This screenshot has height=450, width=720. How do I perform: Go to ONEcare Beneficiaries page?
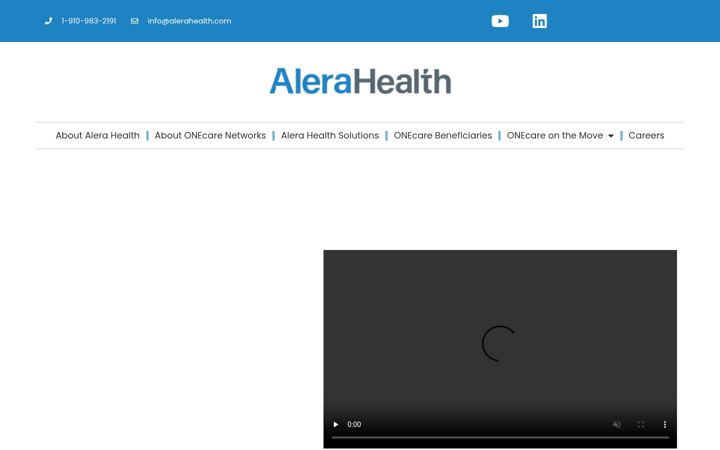[x=443, y=135]
